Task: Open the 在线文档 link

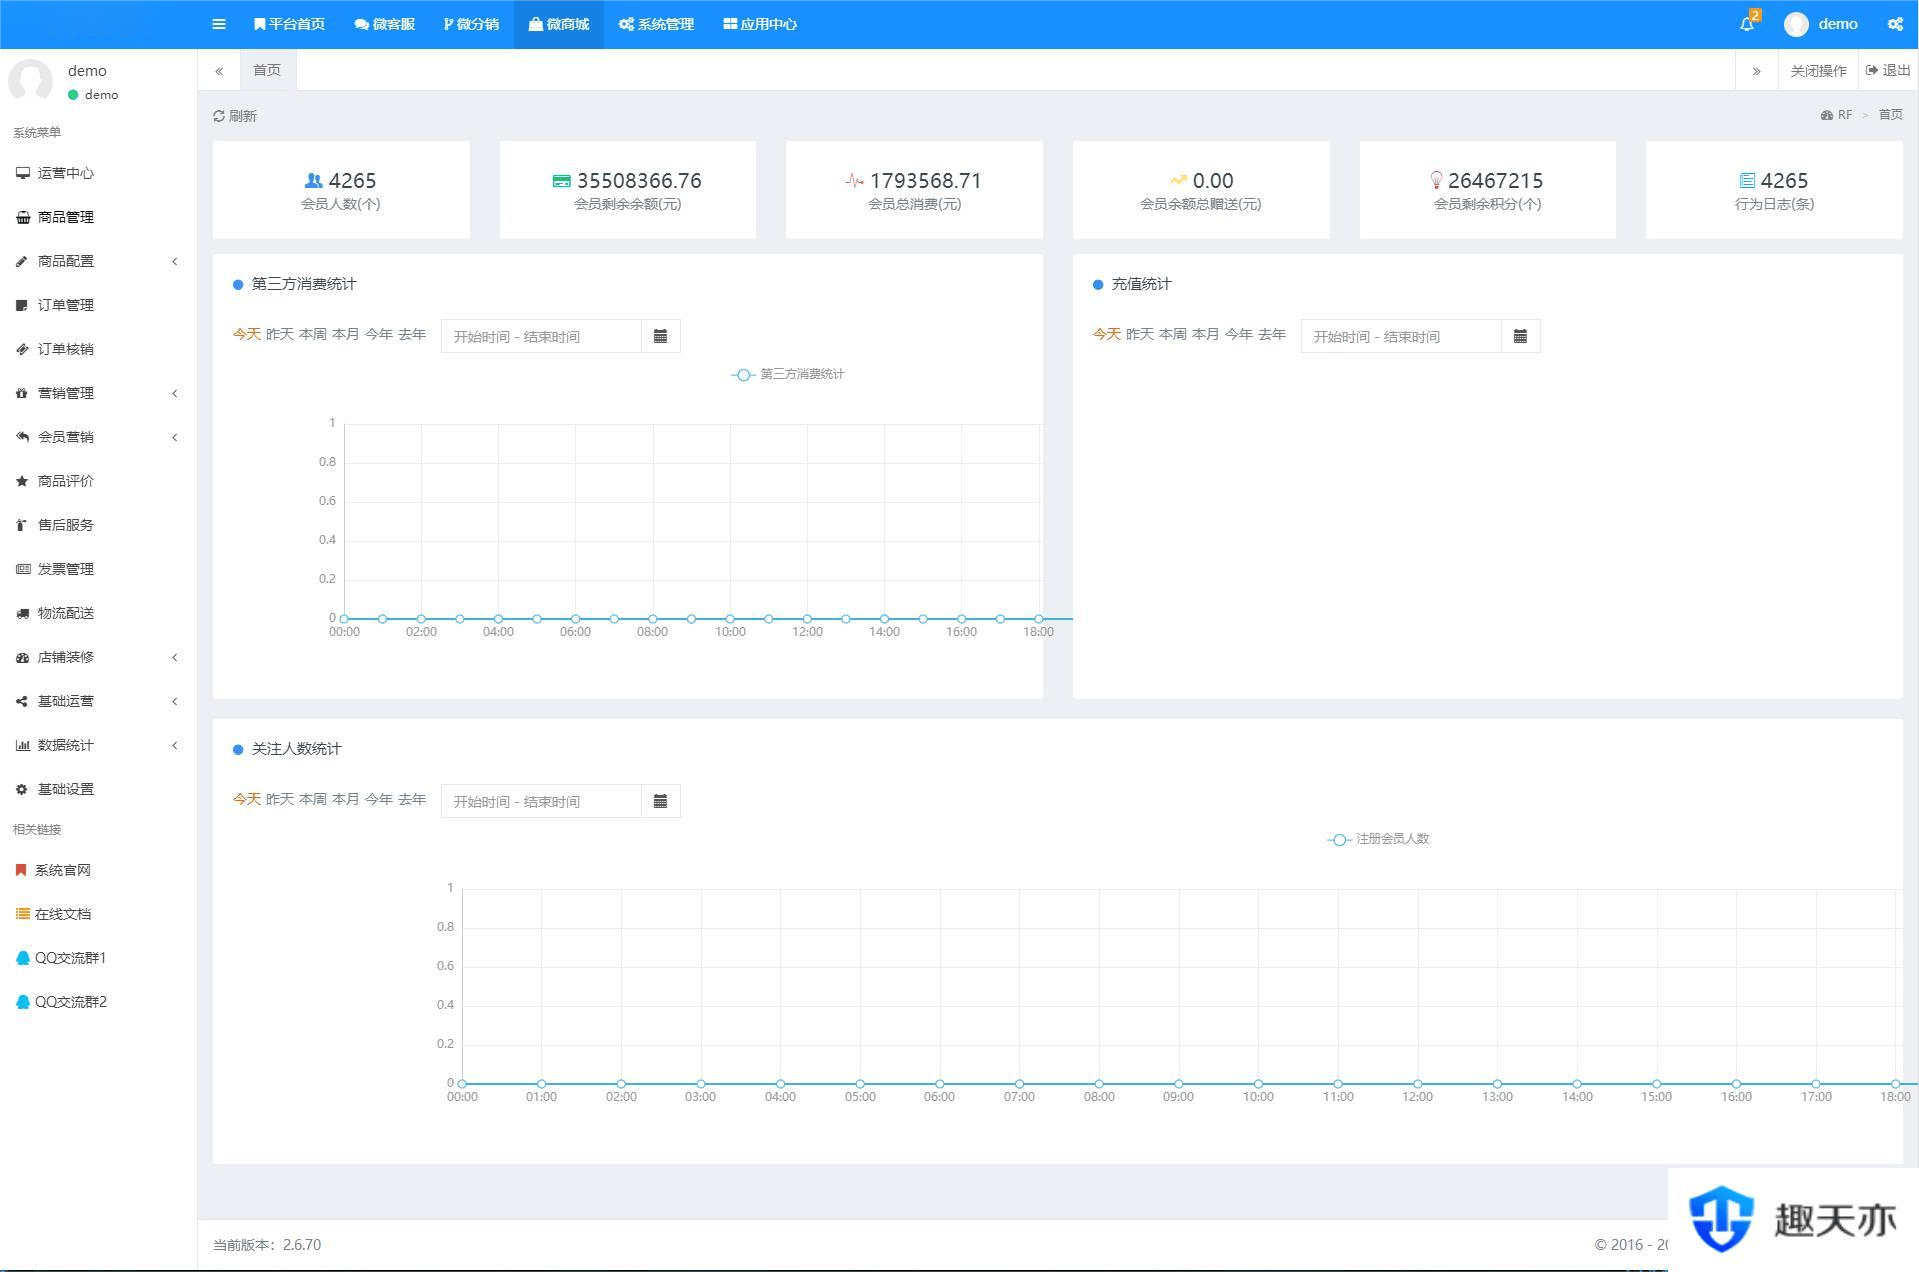Action: (97, 914)
